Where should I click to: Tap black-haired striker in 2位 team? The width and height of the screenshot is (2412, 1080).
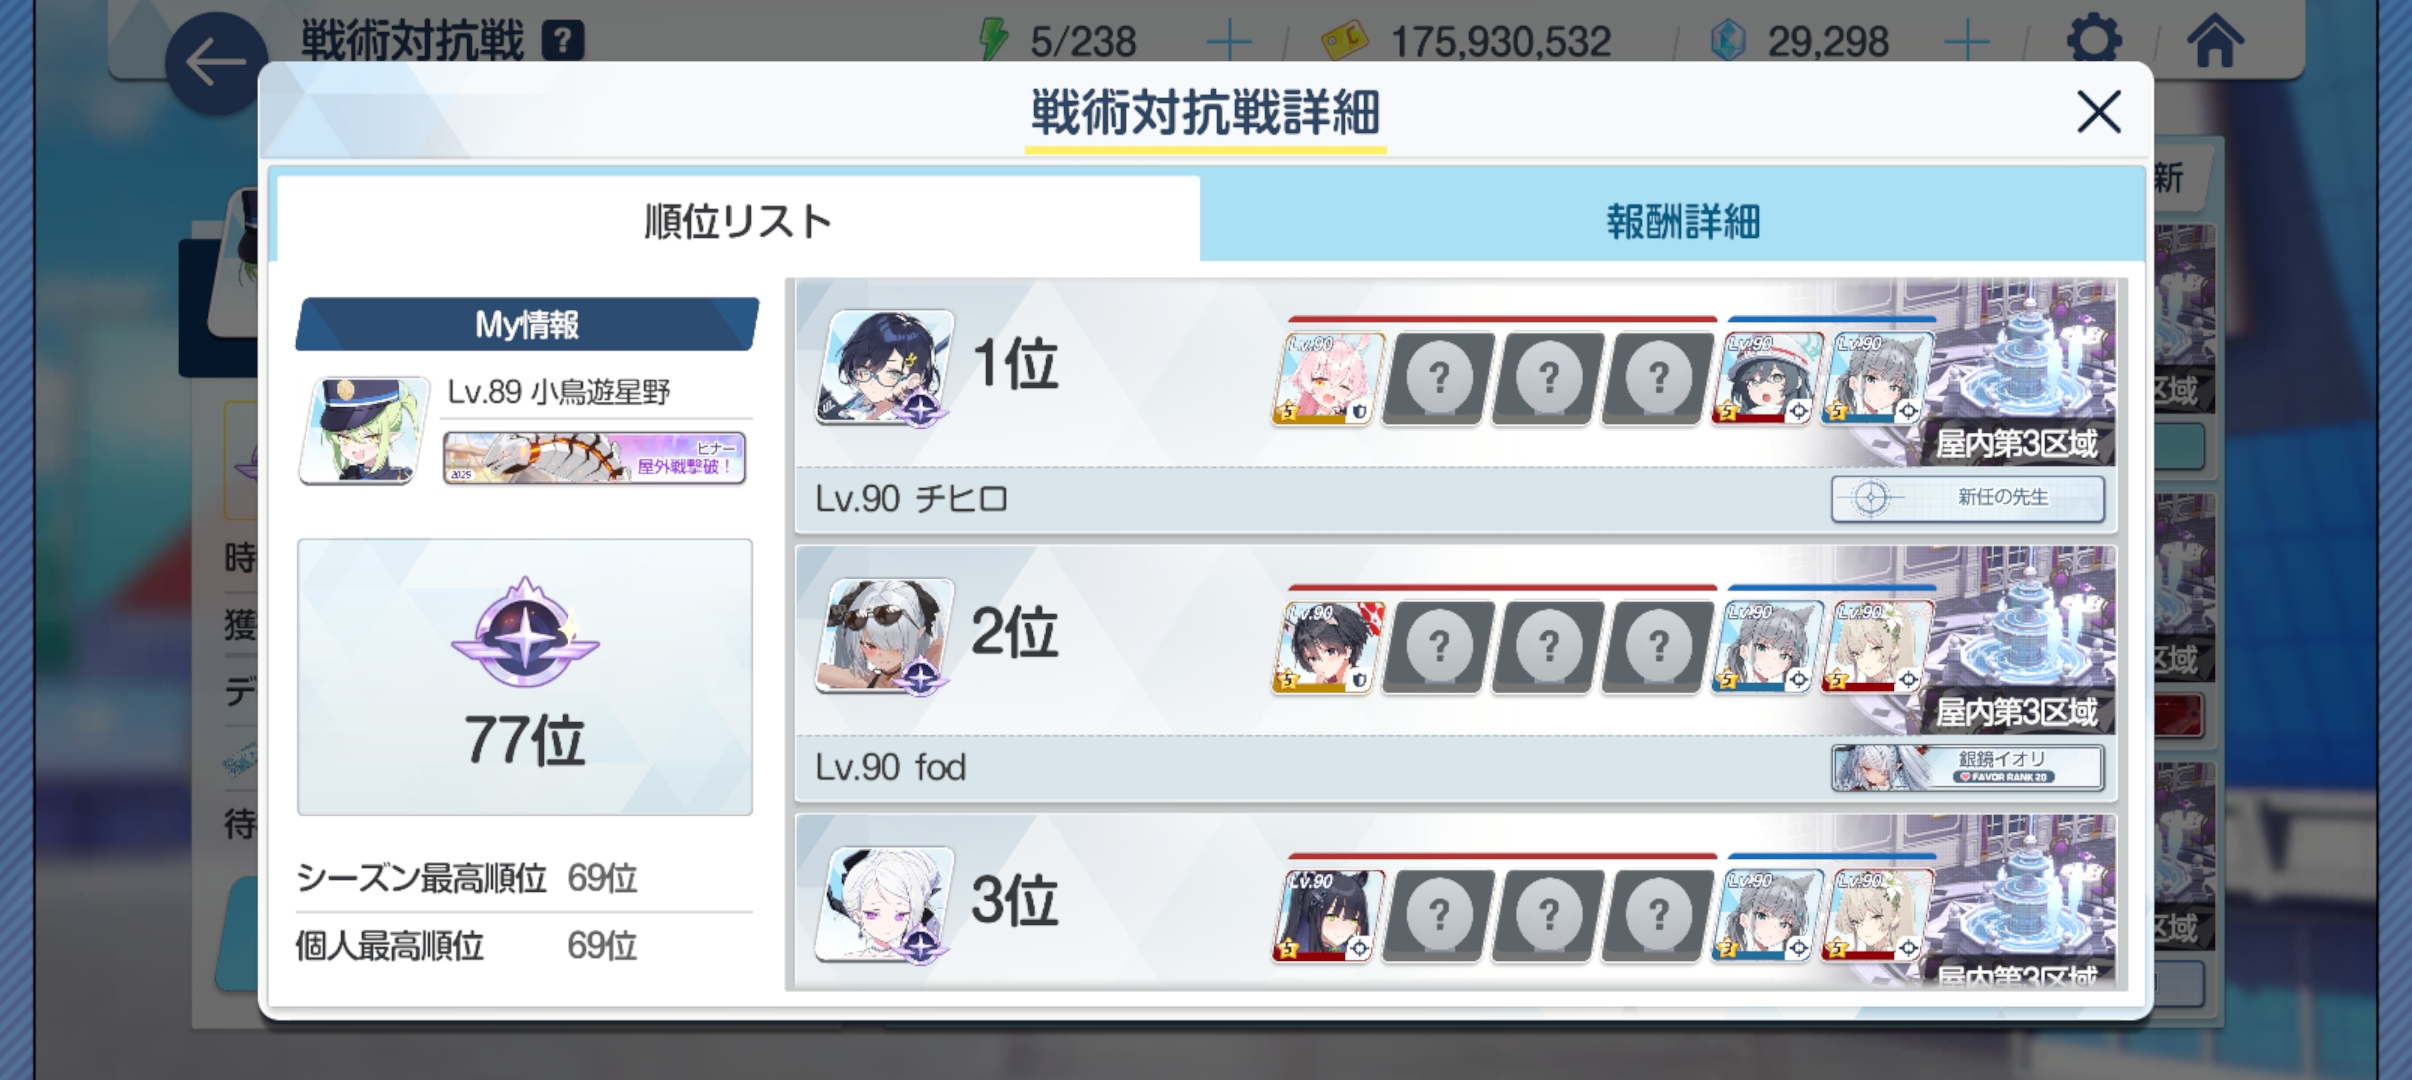click(x=1327, y=648)
